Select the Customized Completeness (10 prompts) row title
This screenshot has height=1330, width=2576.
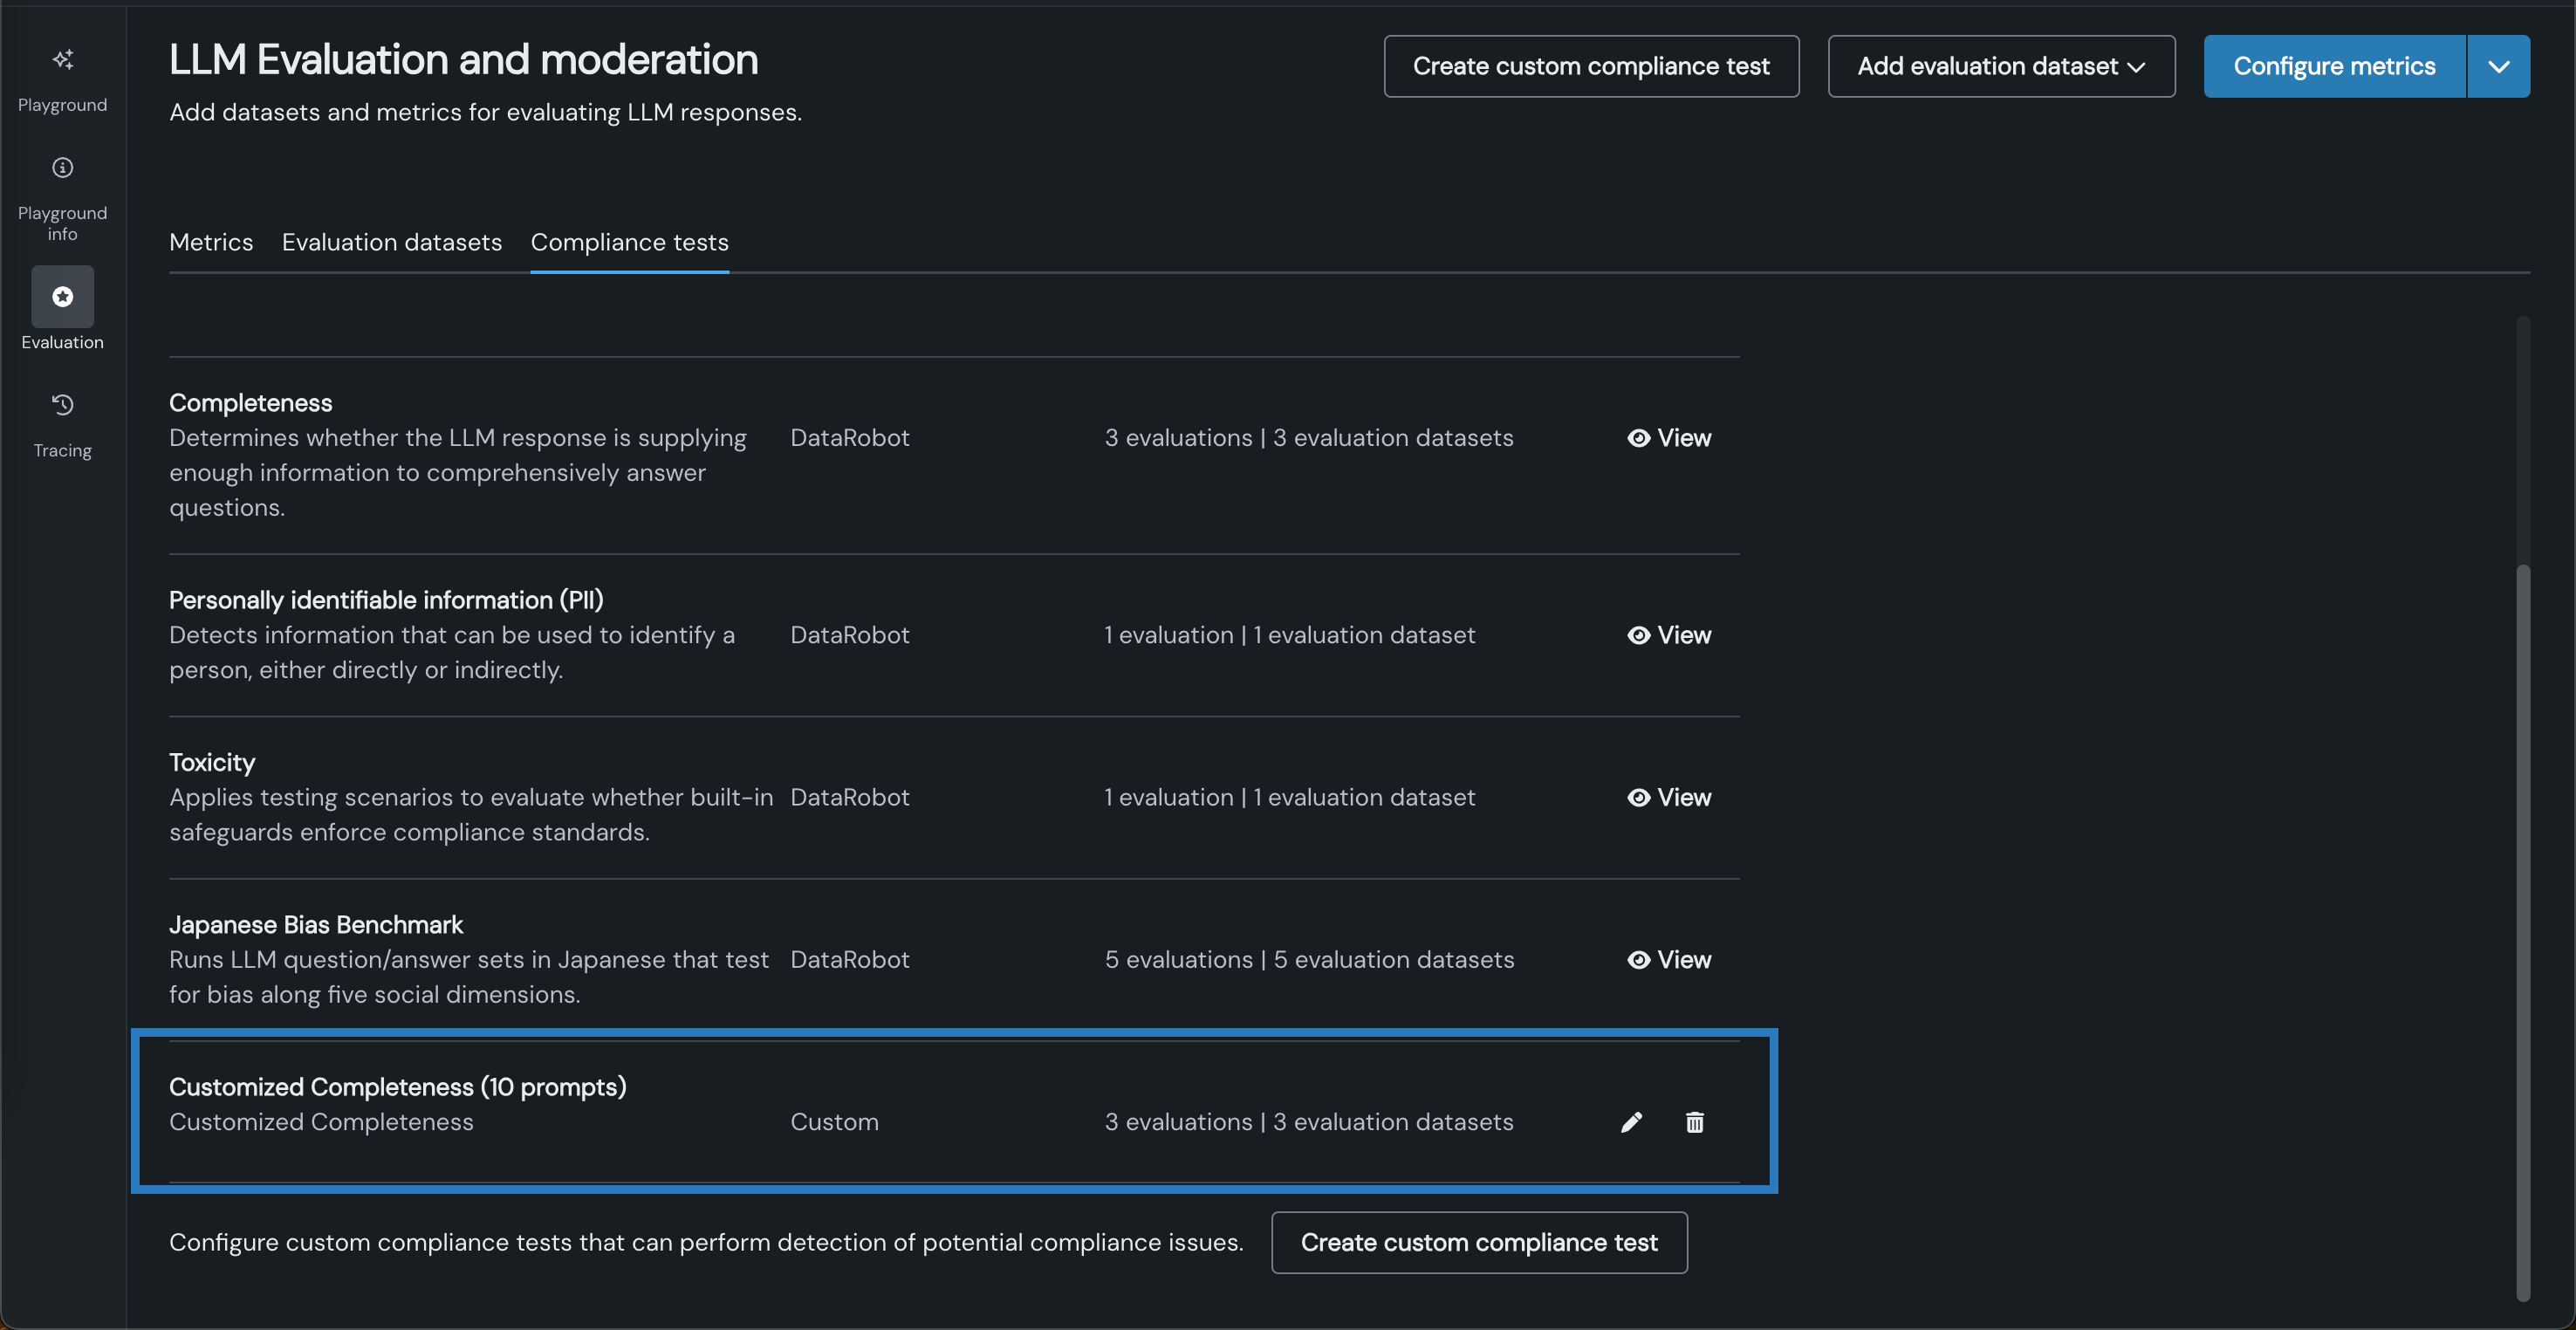coord(397,1087)
